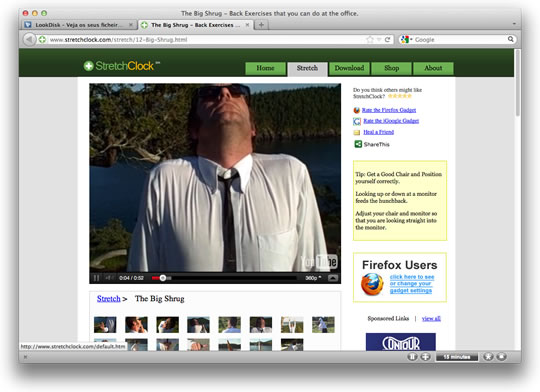Open the Rate the iGoogle Gadget link
Image resolution: width=540 pixels, height=392 pixels.
pos(391,121)
